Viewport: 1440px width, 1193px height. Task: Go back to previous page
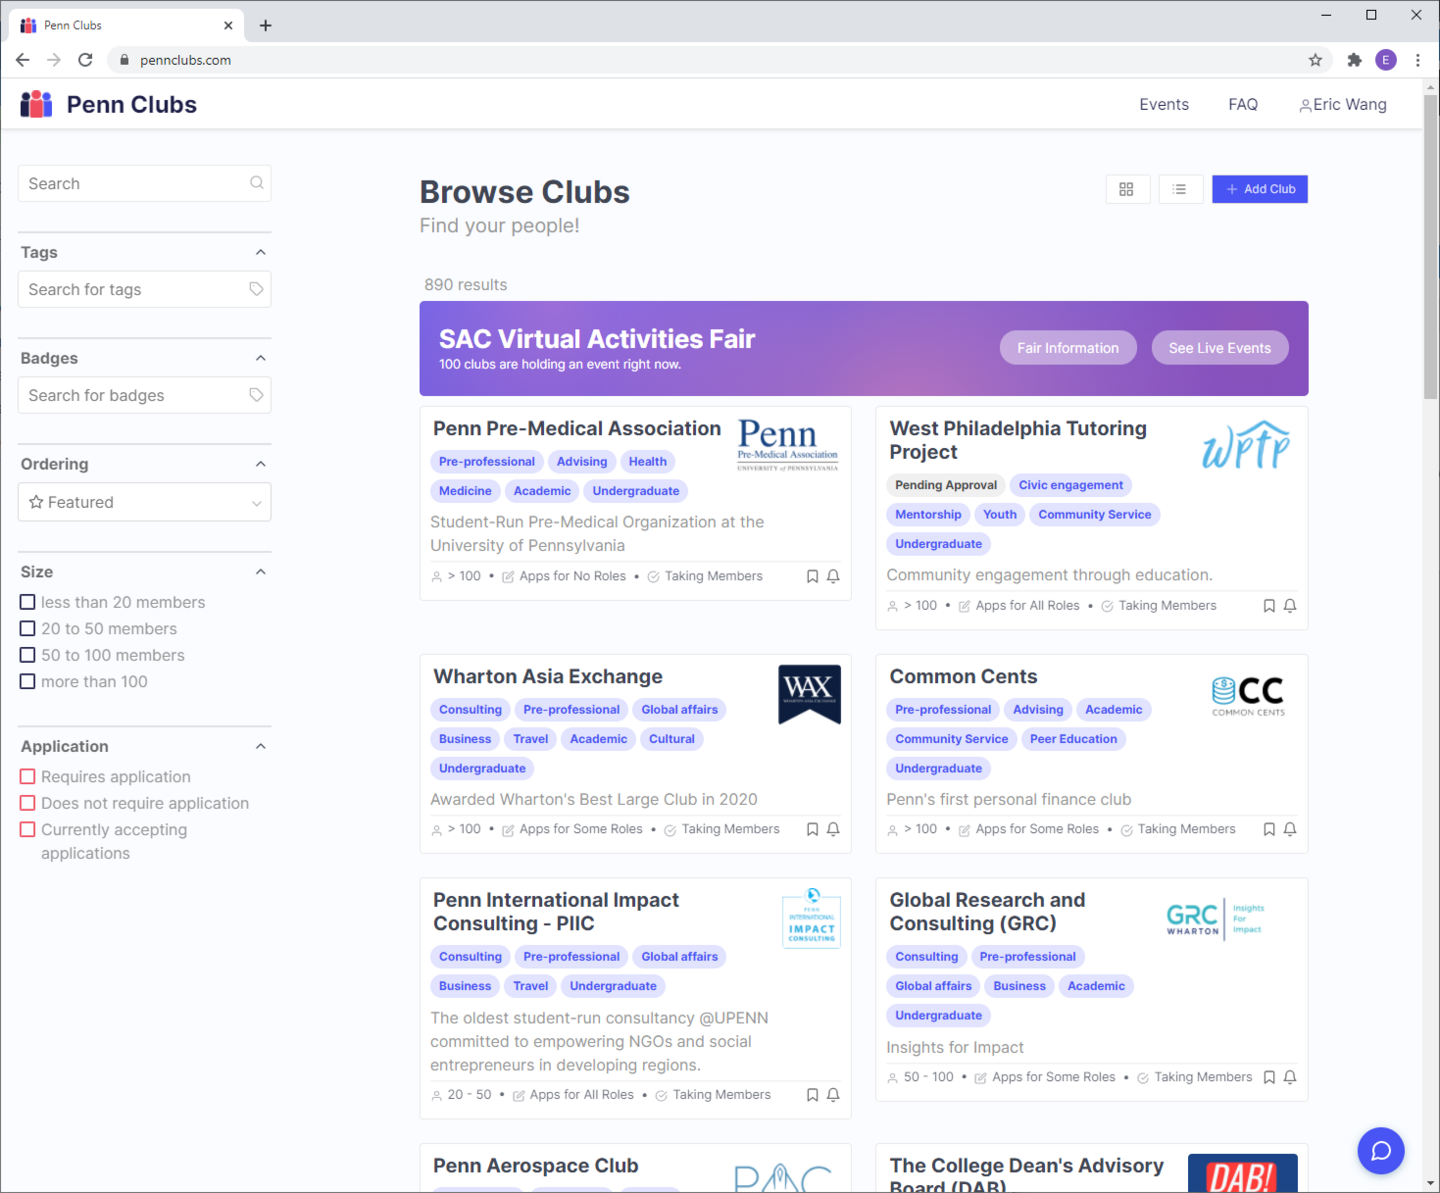pyautogui.click(x=22, y=60)
